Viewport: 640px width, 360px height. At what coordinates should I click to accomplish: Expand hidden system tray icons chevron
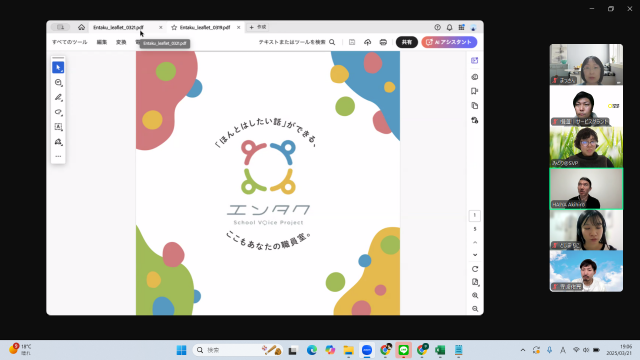(x=523, y=350)
